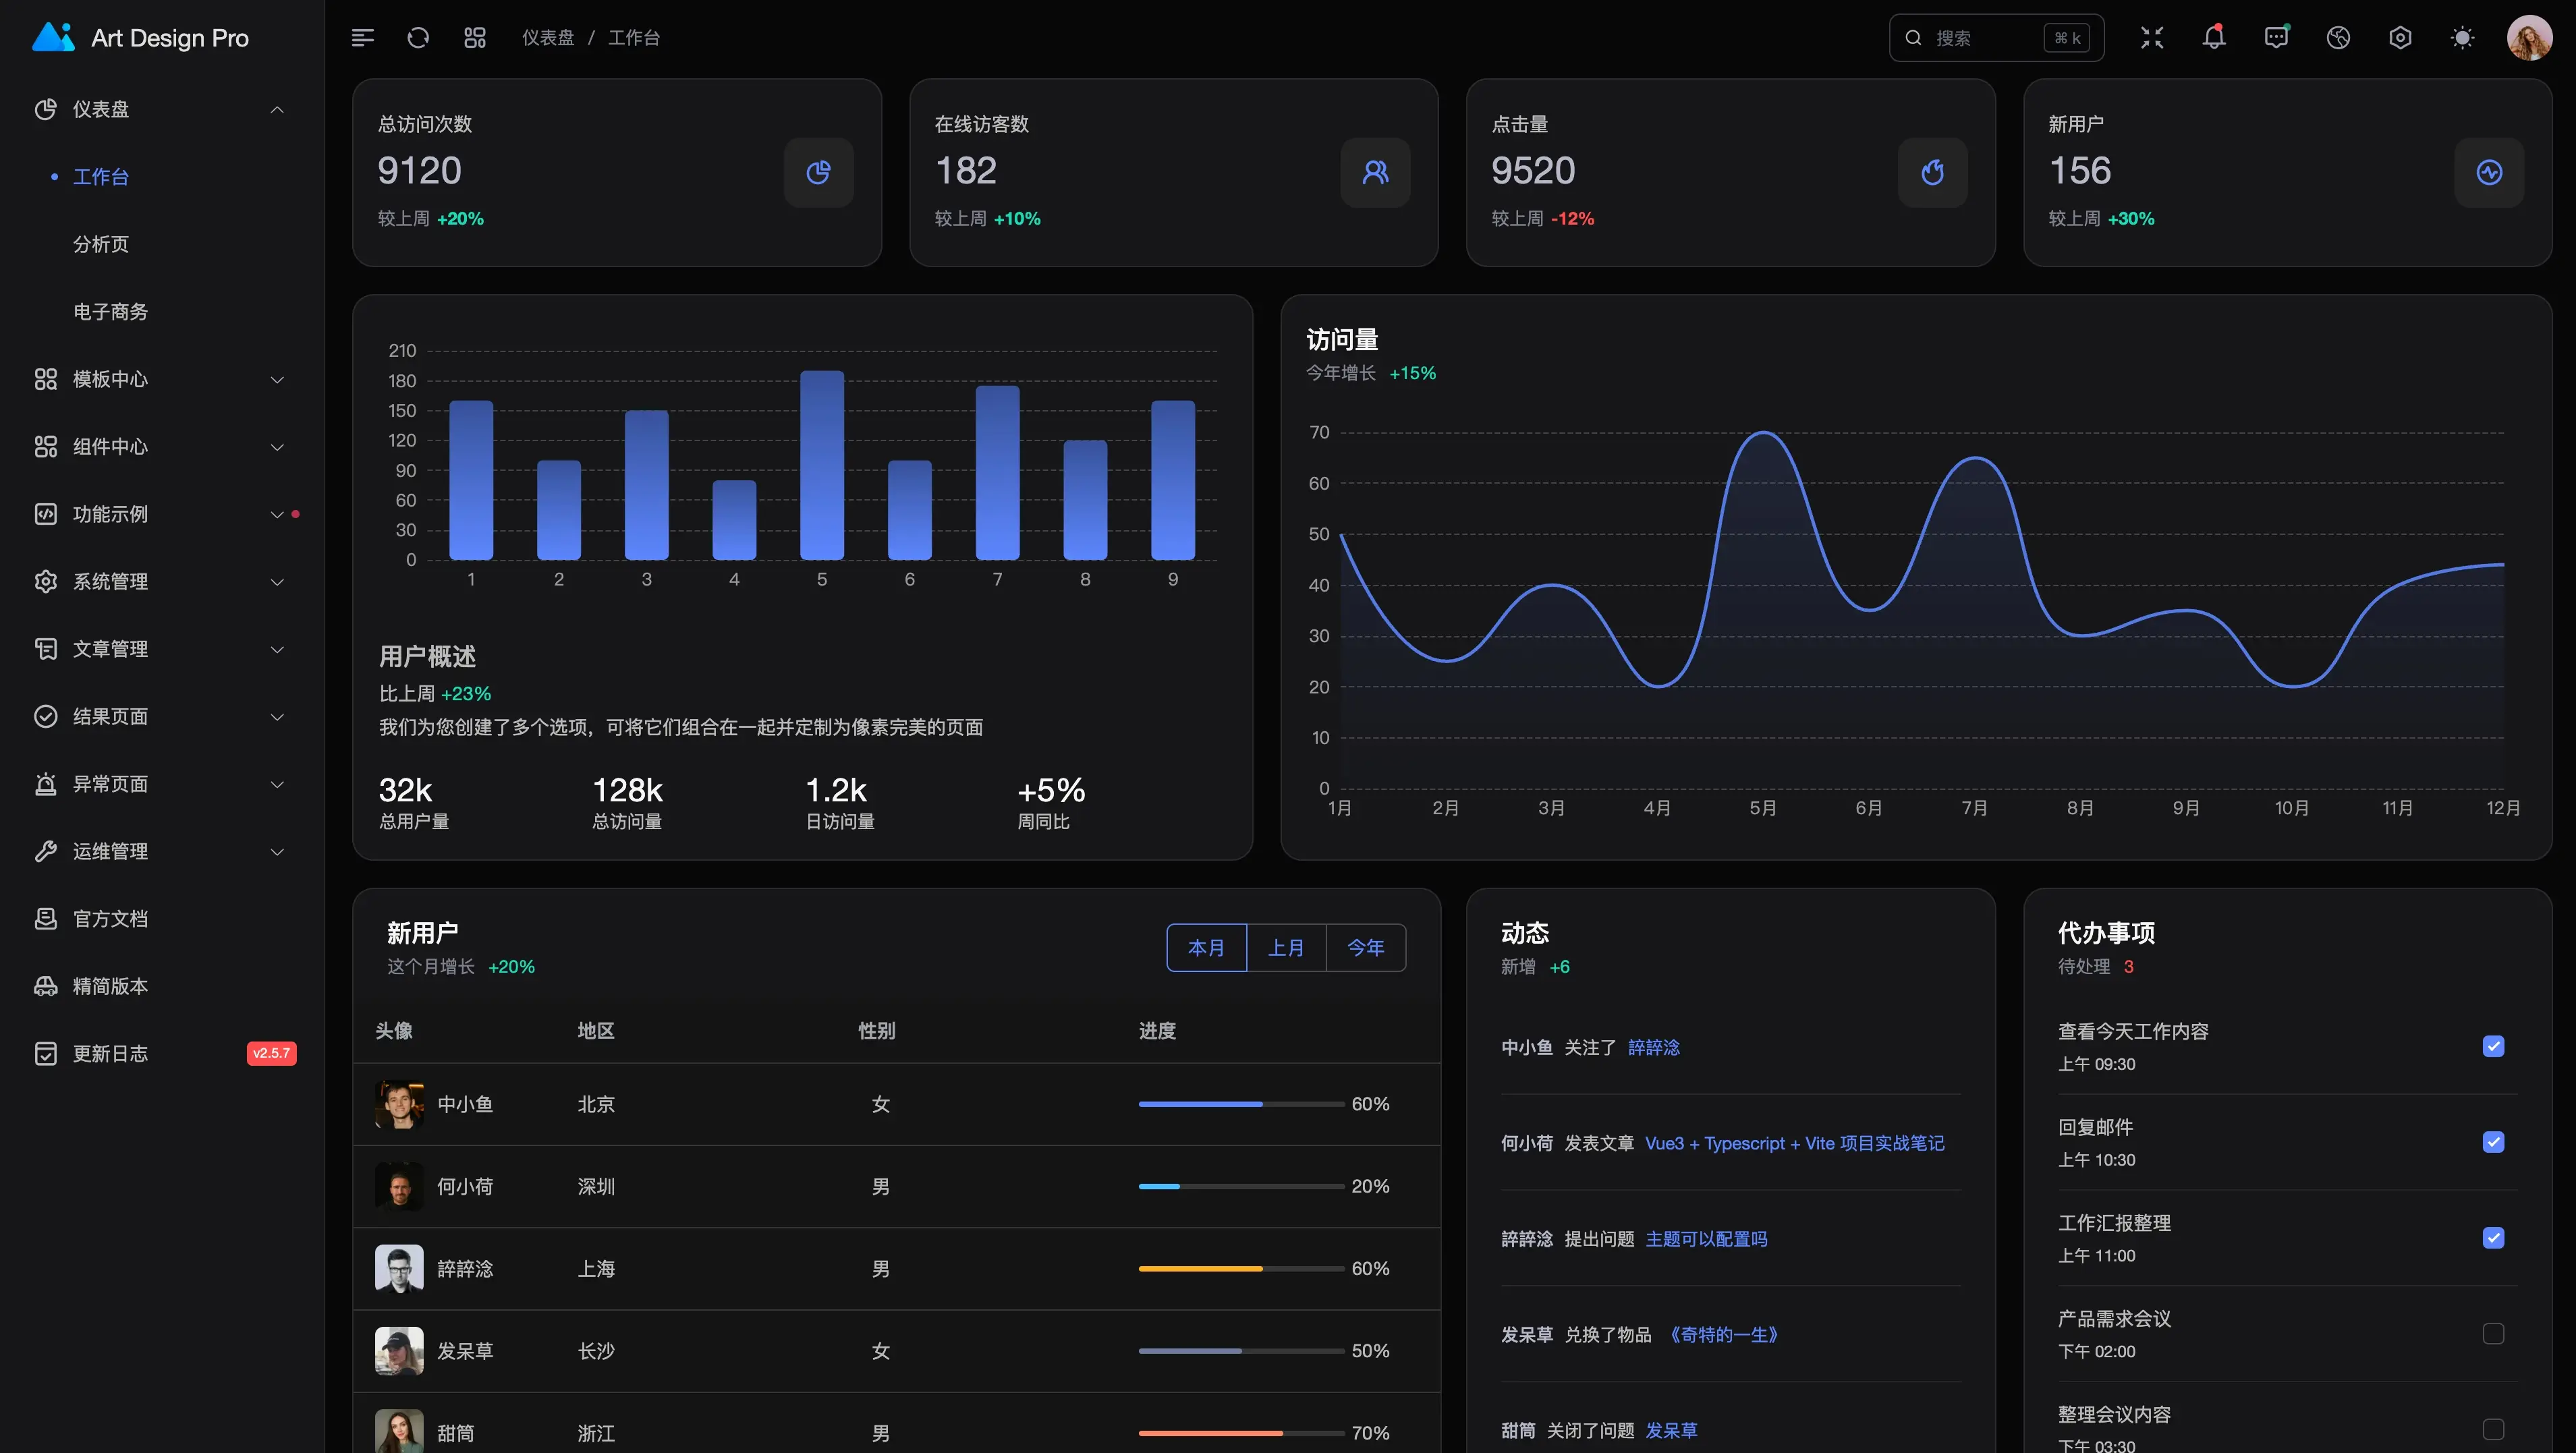2576x1453 pixels.
Task: Select the 上月 tab in 新用户
Action: point(1285,947)
